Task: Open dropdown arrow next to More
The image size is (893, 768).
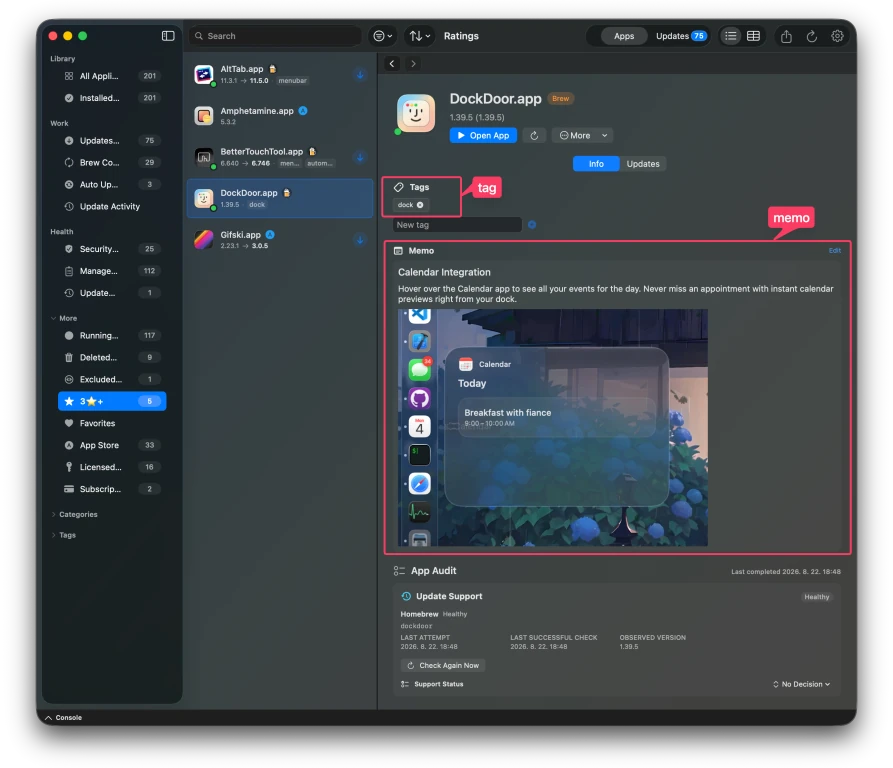Action: pyautogui.click(x=604, y=135)
